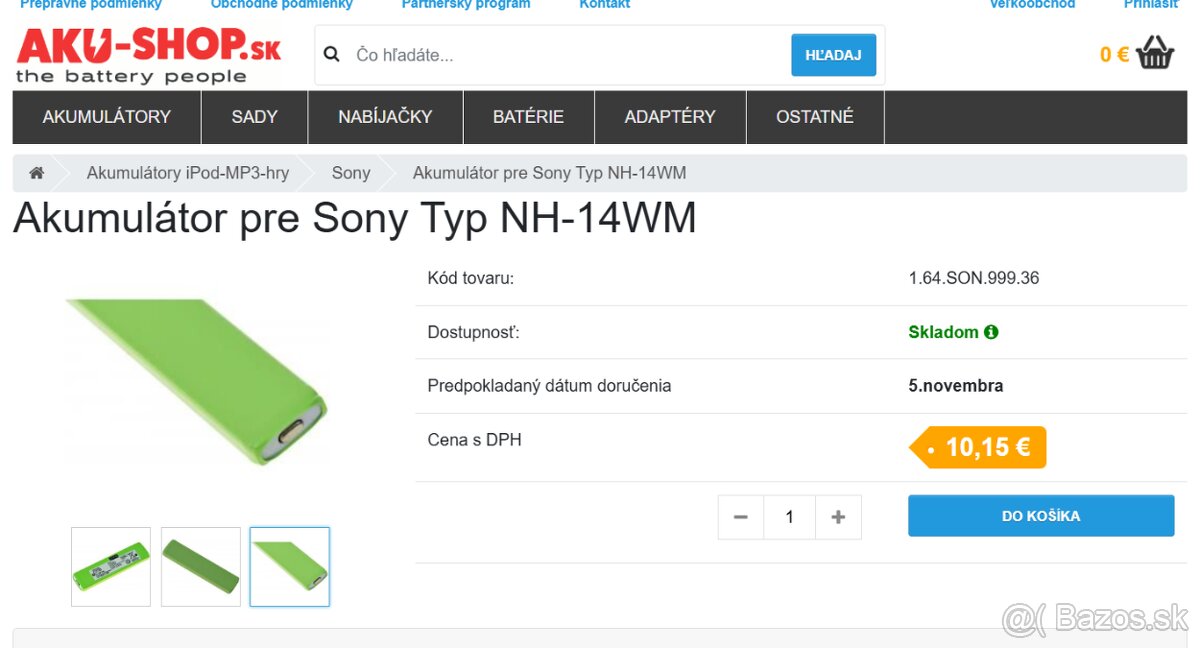1200x648 pixels.
Task: Select the SADY menu item
Action: tap(254, 117)
